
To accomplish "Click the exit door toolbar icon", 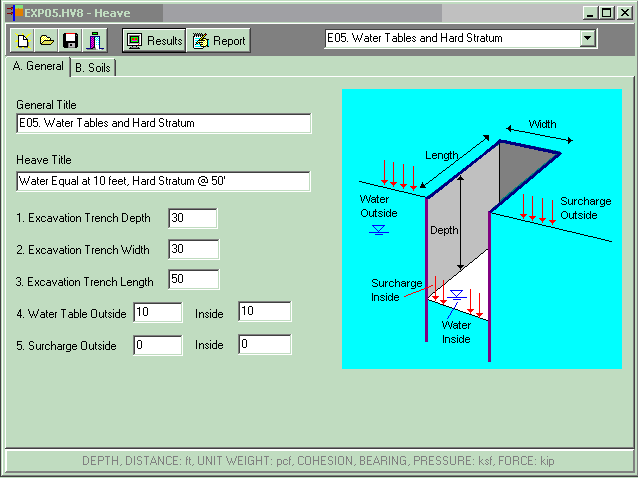I will [x=94, y=40].
